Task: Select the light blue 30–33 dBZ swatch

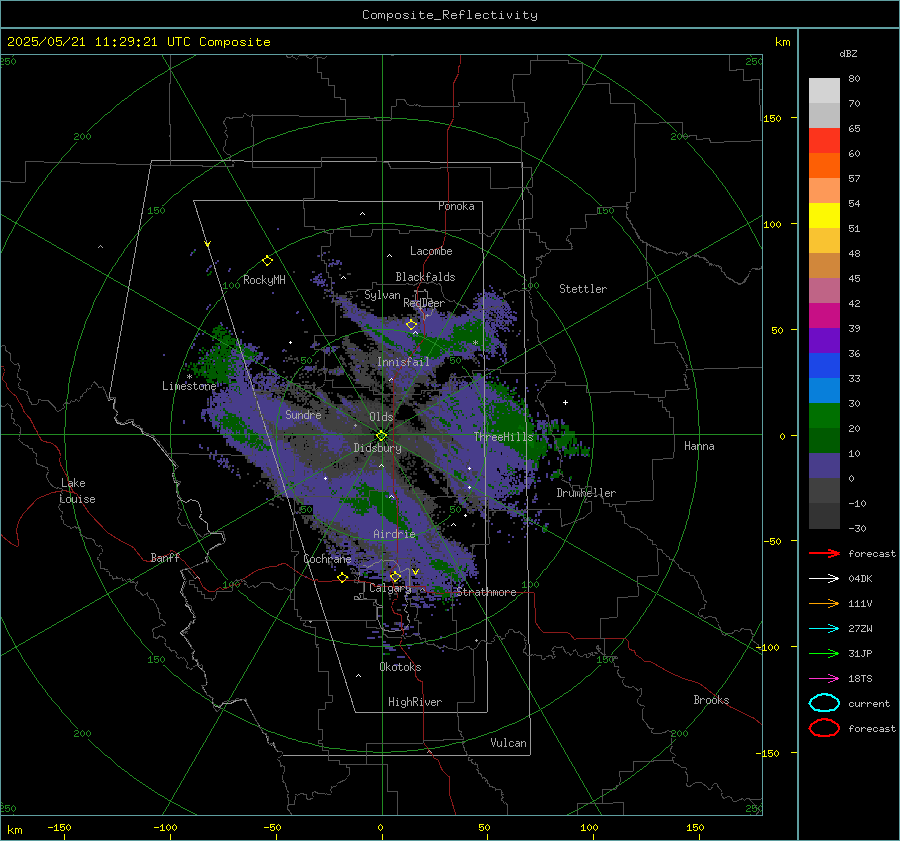Action: [824, 390]
